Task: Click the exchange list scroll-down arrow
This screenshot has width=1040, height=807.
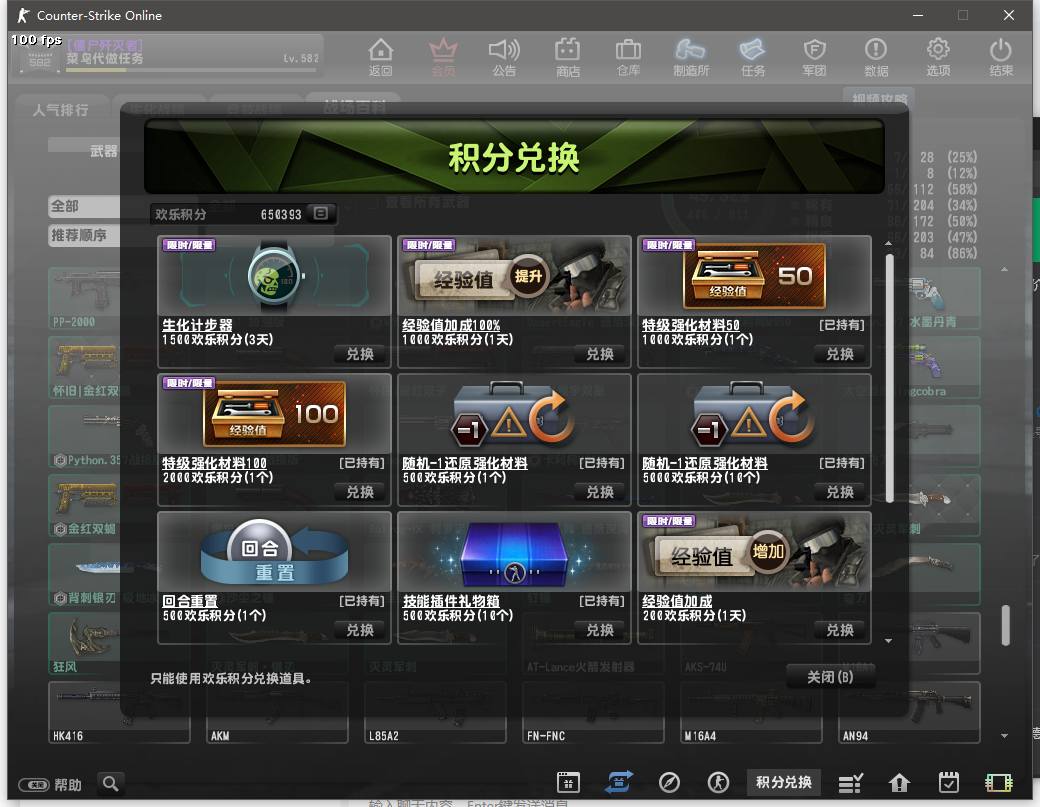Action: coord(889,641)
